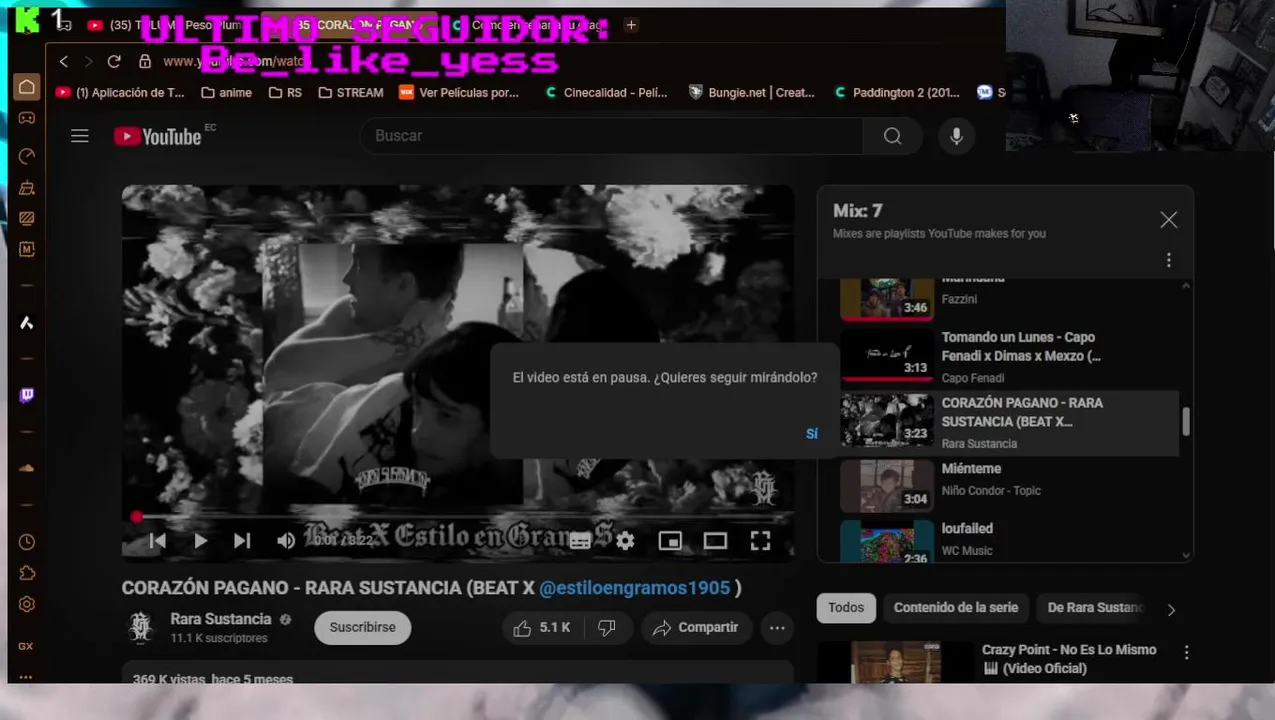Play Miénteme by Niño Condor in mix

(1010, 486)
